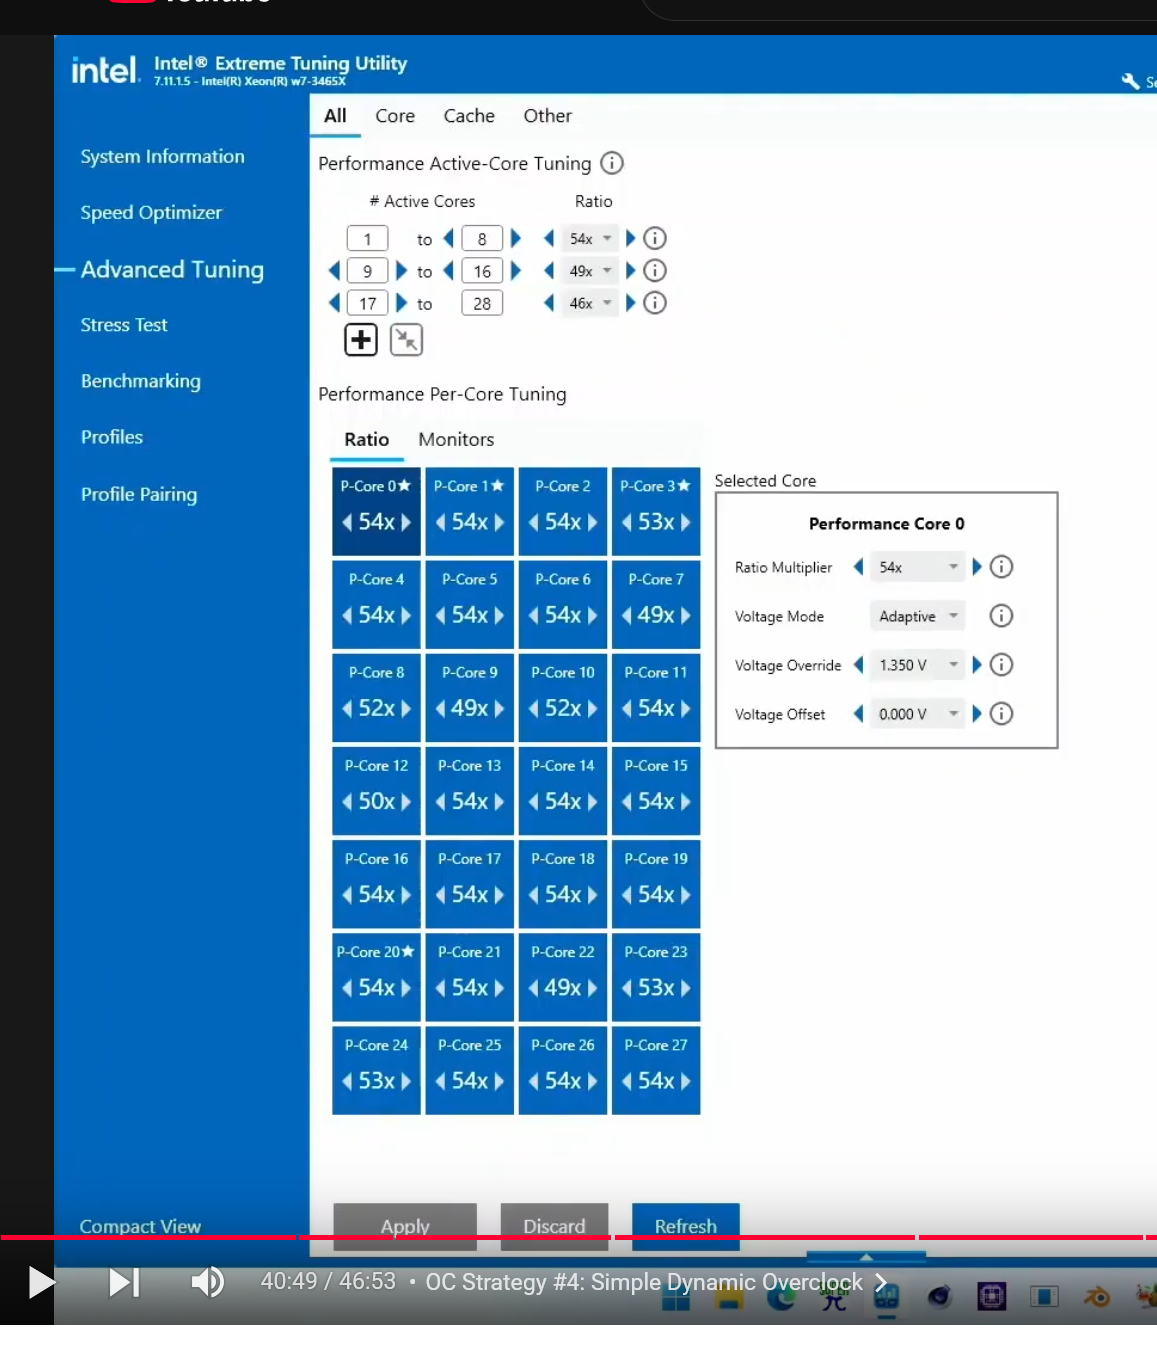This screenshot has height=1353, width=1157.
Task: Click info icon beside 46x active-core ratio
Action: (x=655, y=302)
